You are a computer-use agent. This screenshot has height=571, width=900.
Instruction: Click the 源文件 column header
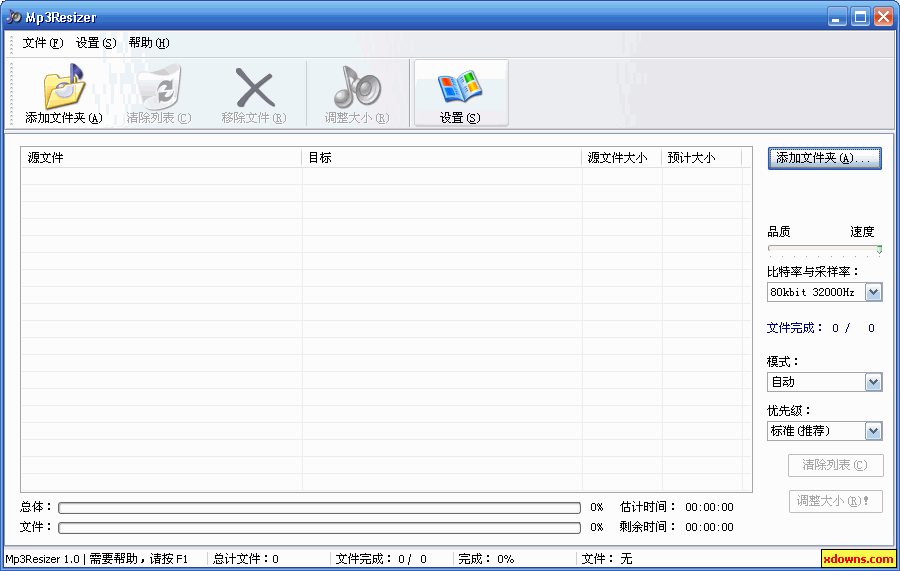click(161, 158)
